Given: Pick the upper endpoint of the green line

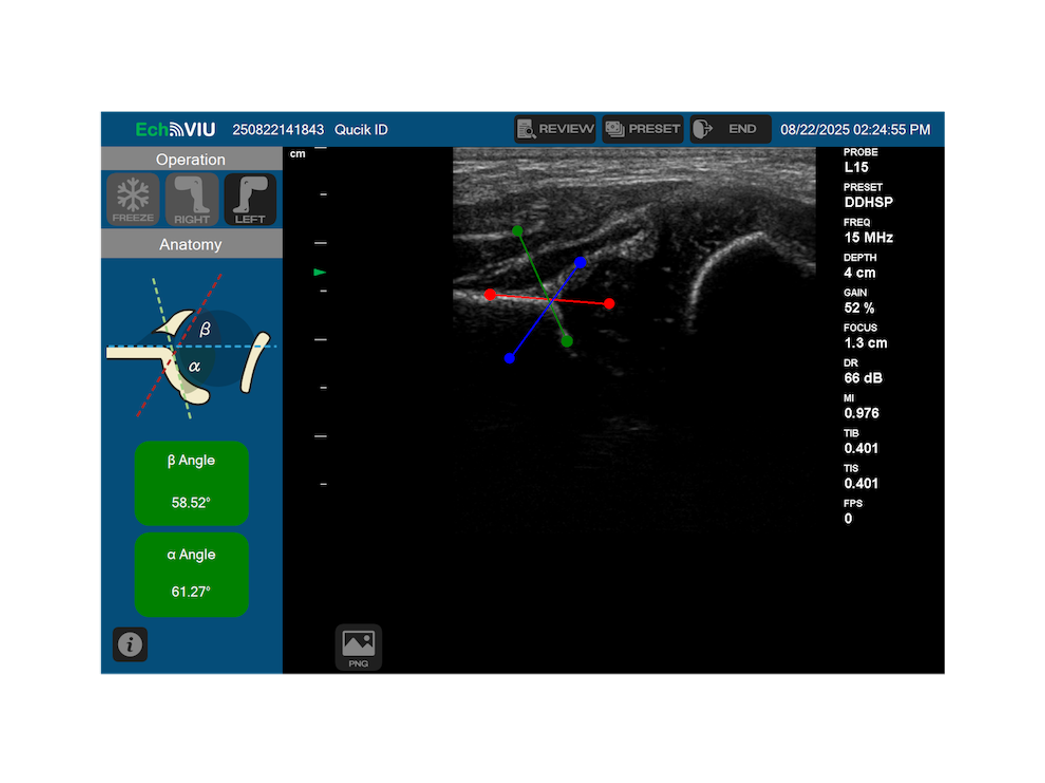Looking at the screenshot, I should point(517,231).
